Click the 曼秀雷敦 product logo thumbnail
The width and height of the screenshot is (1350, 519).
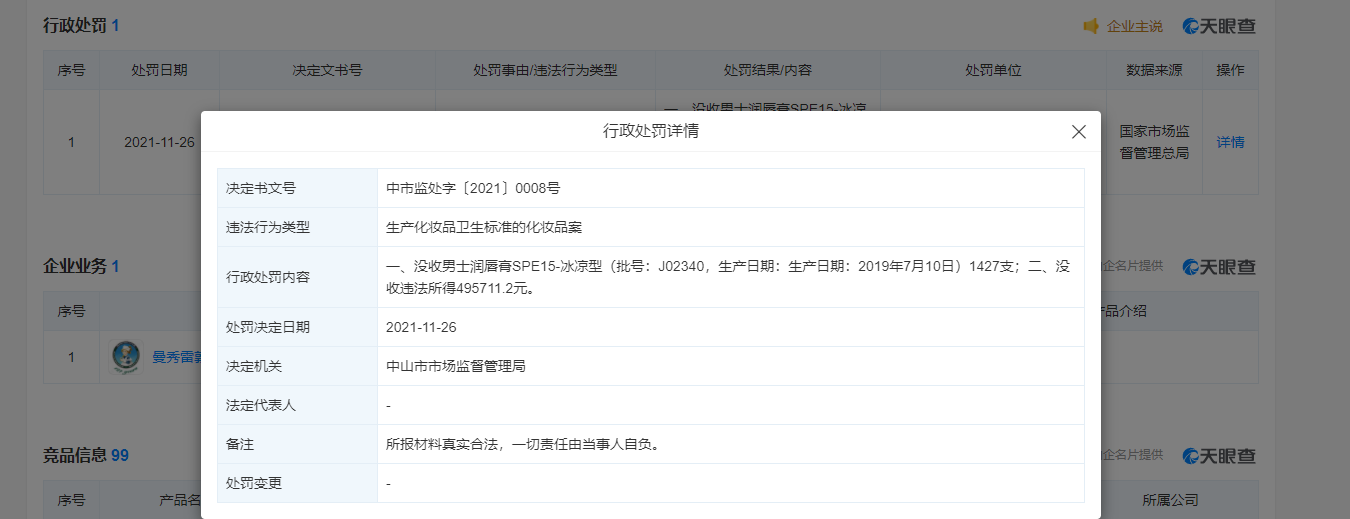(x=126, y=357)
